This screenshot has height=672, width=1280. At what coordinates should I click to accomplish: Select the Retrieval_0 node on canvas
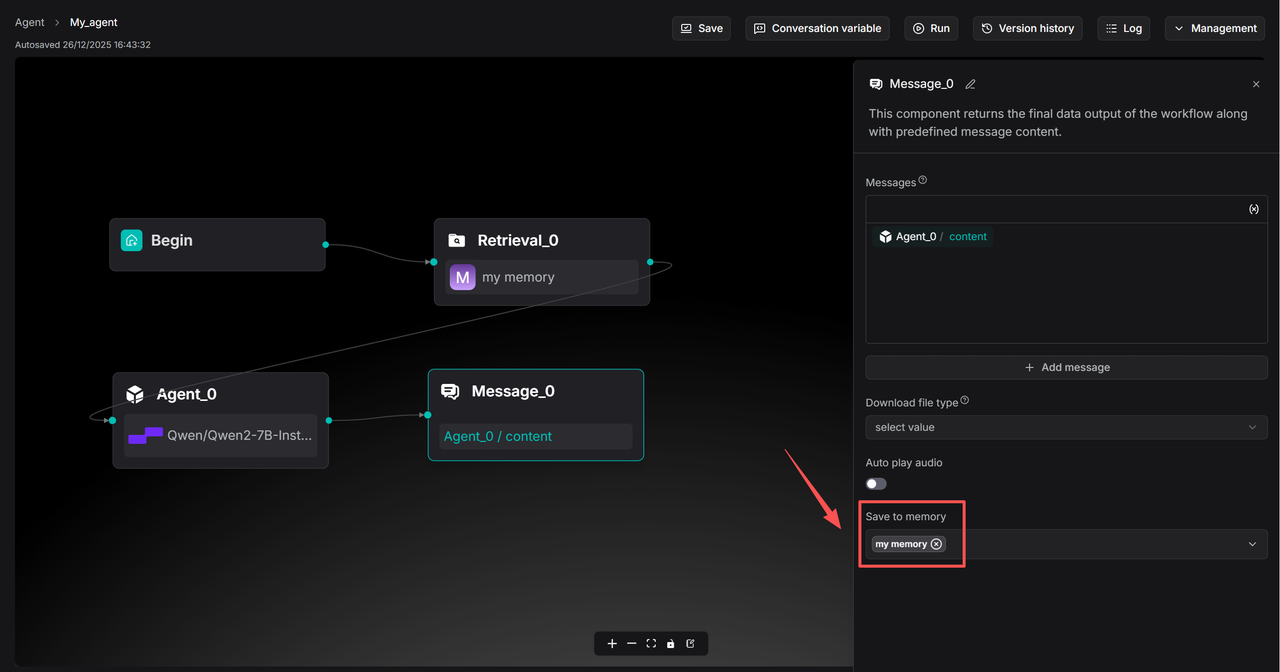541,241
